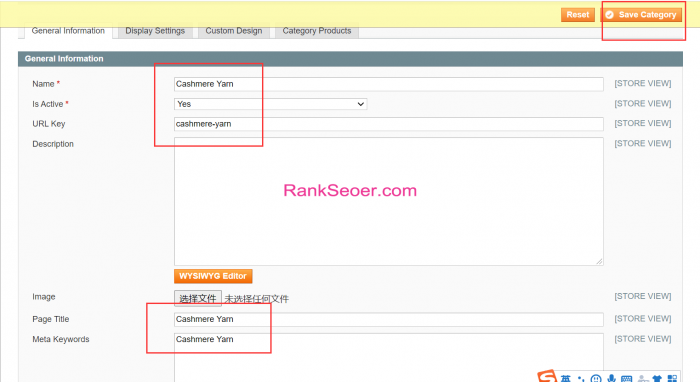Open the Sogou toolbox grid icon
Screen dimensions: 700x382
[672, 378]
